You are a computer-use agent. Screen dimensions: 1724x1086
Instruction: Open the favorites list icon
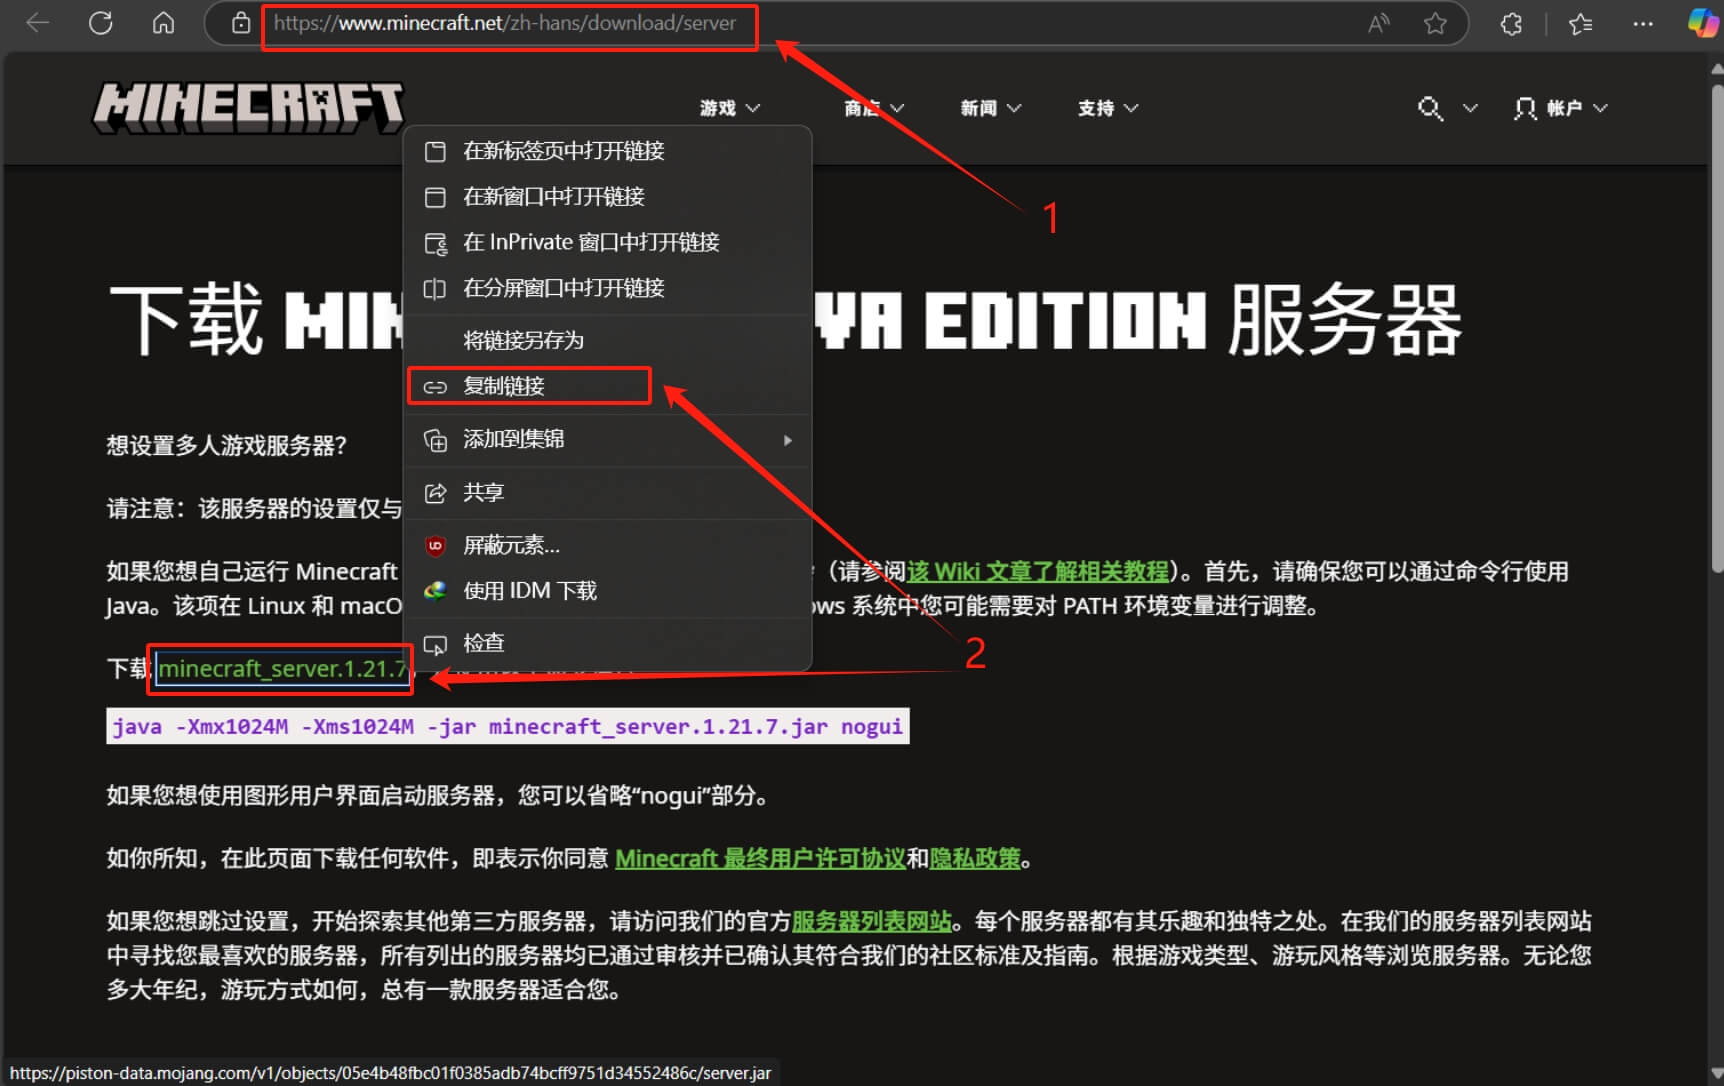point(1580,23)
